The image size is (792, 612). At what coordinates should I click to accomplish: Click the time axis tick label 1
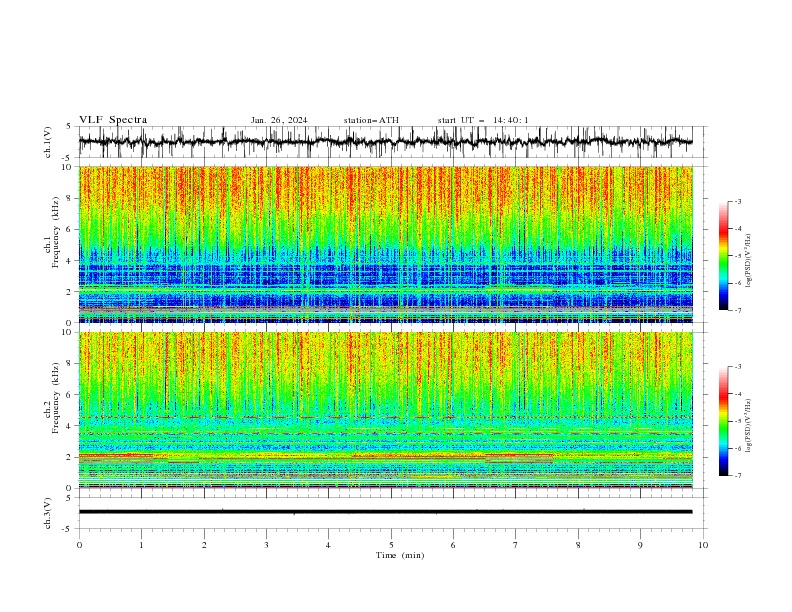(x=141, y=545)
